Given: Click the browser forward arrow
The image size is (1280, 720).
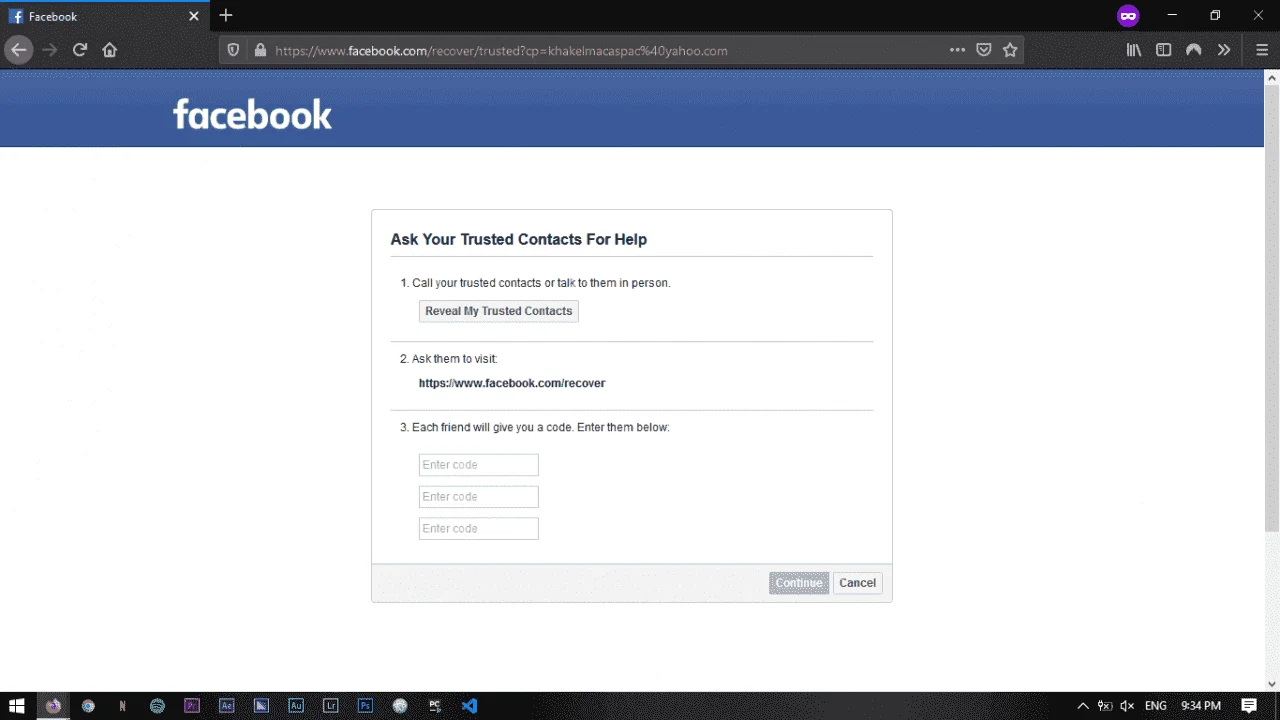Looking at the screenshot, I should [x=50, y=50].
